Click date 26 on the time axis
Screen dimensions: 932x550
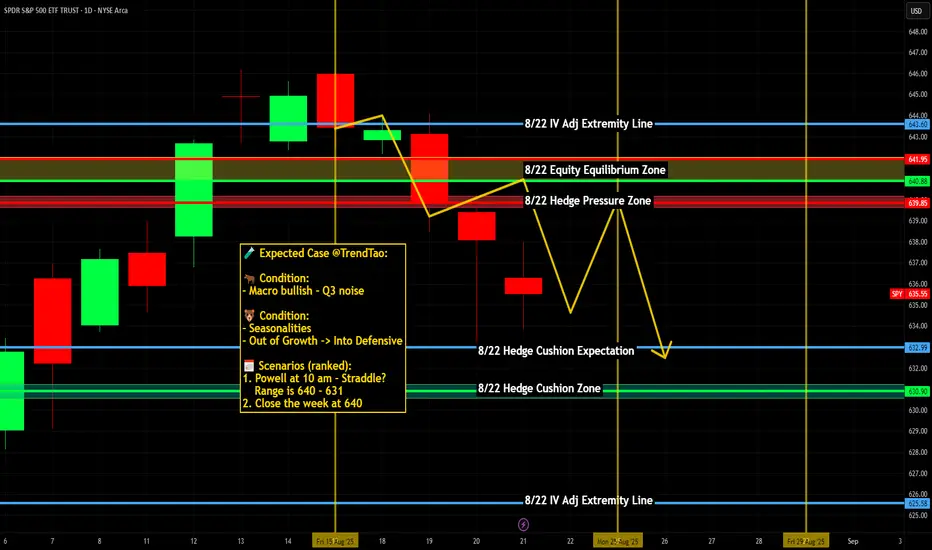point(665,541)
